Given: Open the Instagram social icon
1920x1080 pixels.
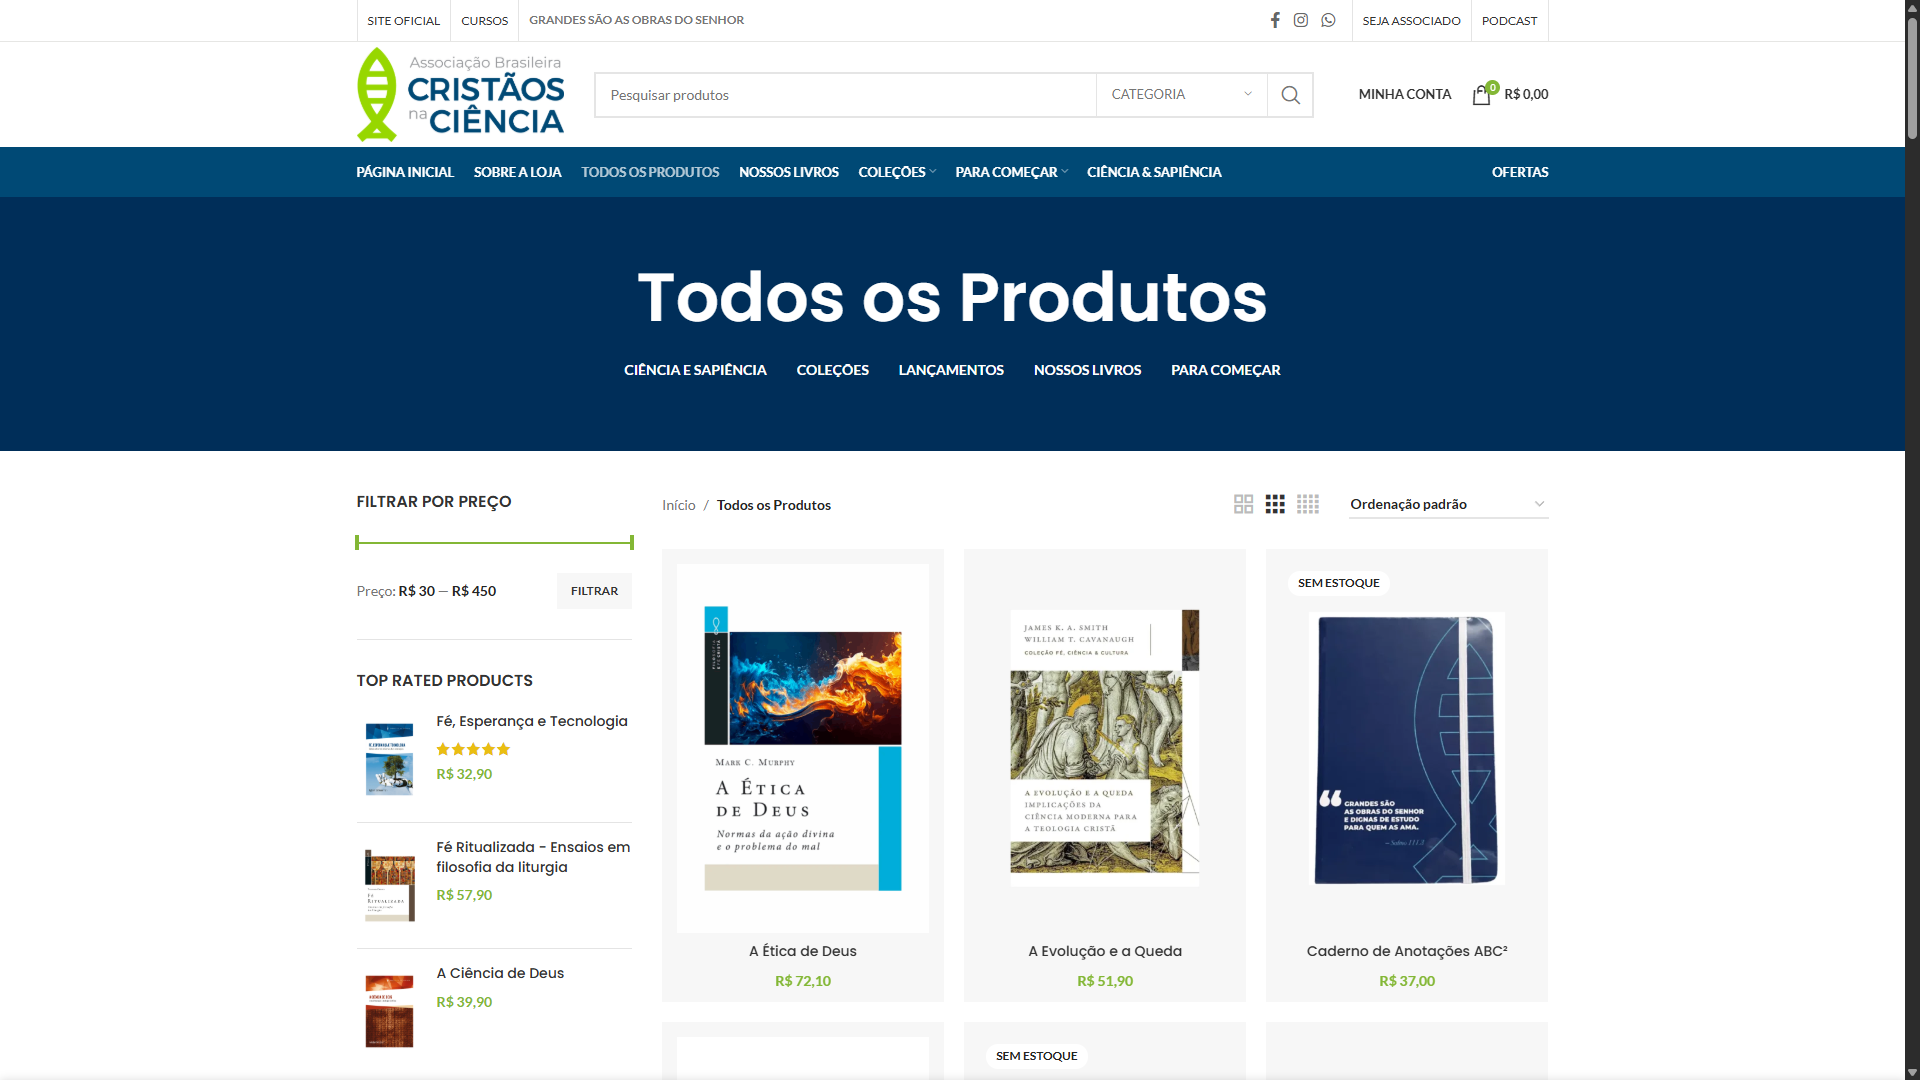Looking at the screenshot, I should pyautogui.click(x=1301, y=20).
